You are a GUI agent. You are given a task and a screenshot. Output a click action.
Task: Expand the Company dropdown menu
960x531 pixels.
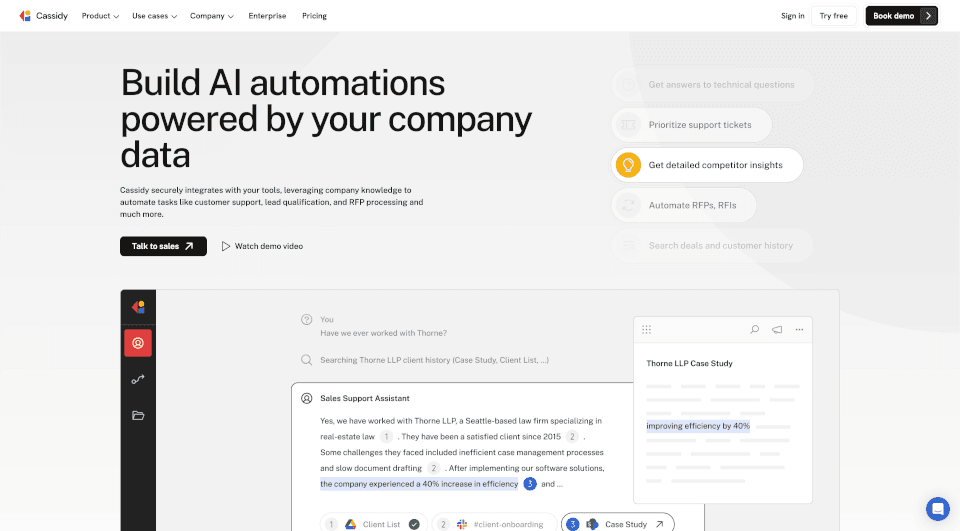click(212, 16)
